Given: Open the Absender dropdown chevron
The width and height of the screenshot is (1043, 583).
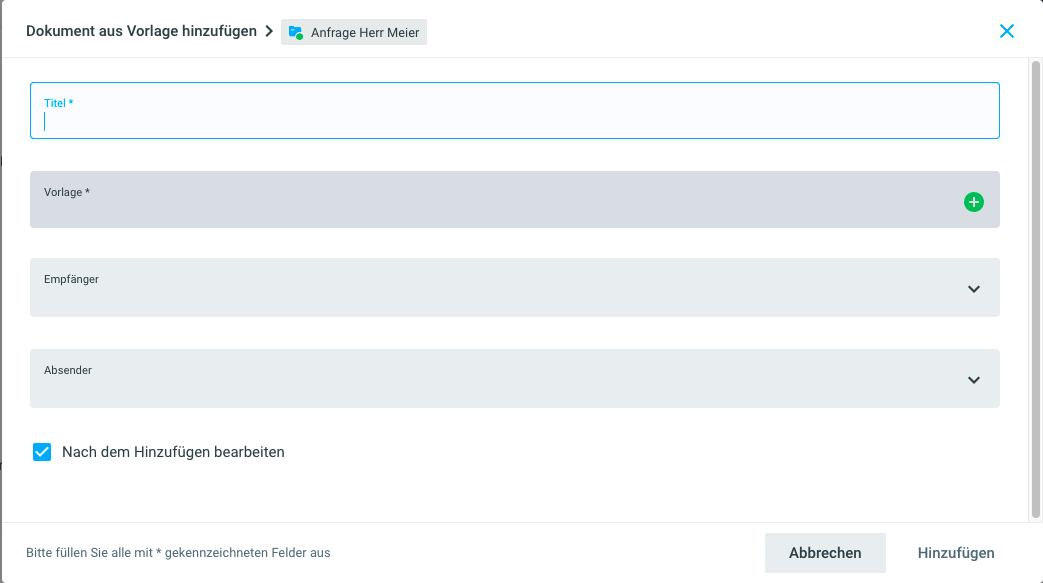Looking at the screenshot, I should coord(974,380).
